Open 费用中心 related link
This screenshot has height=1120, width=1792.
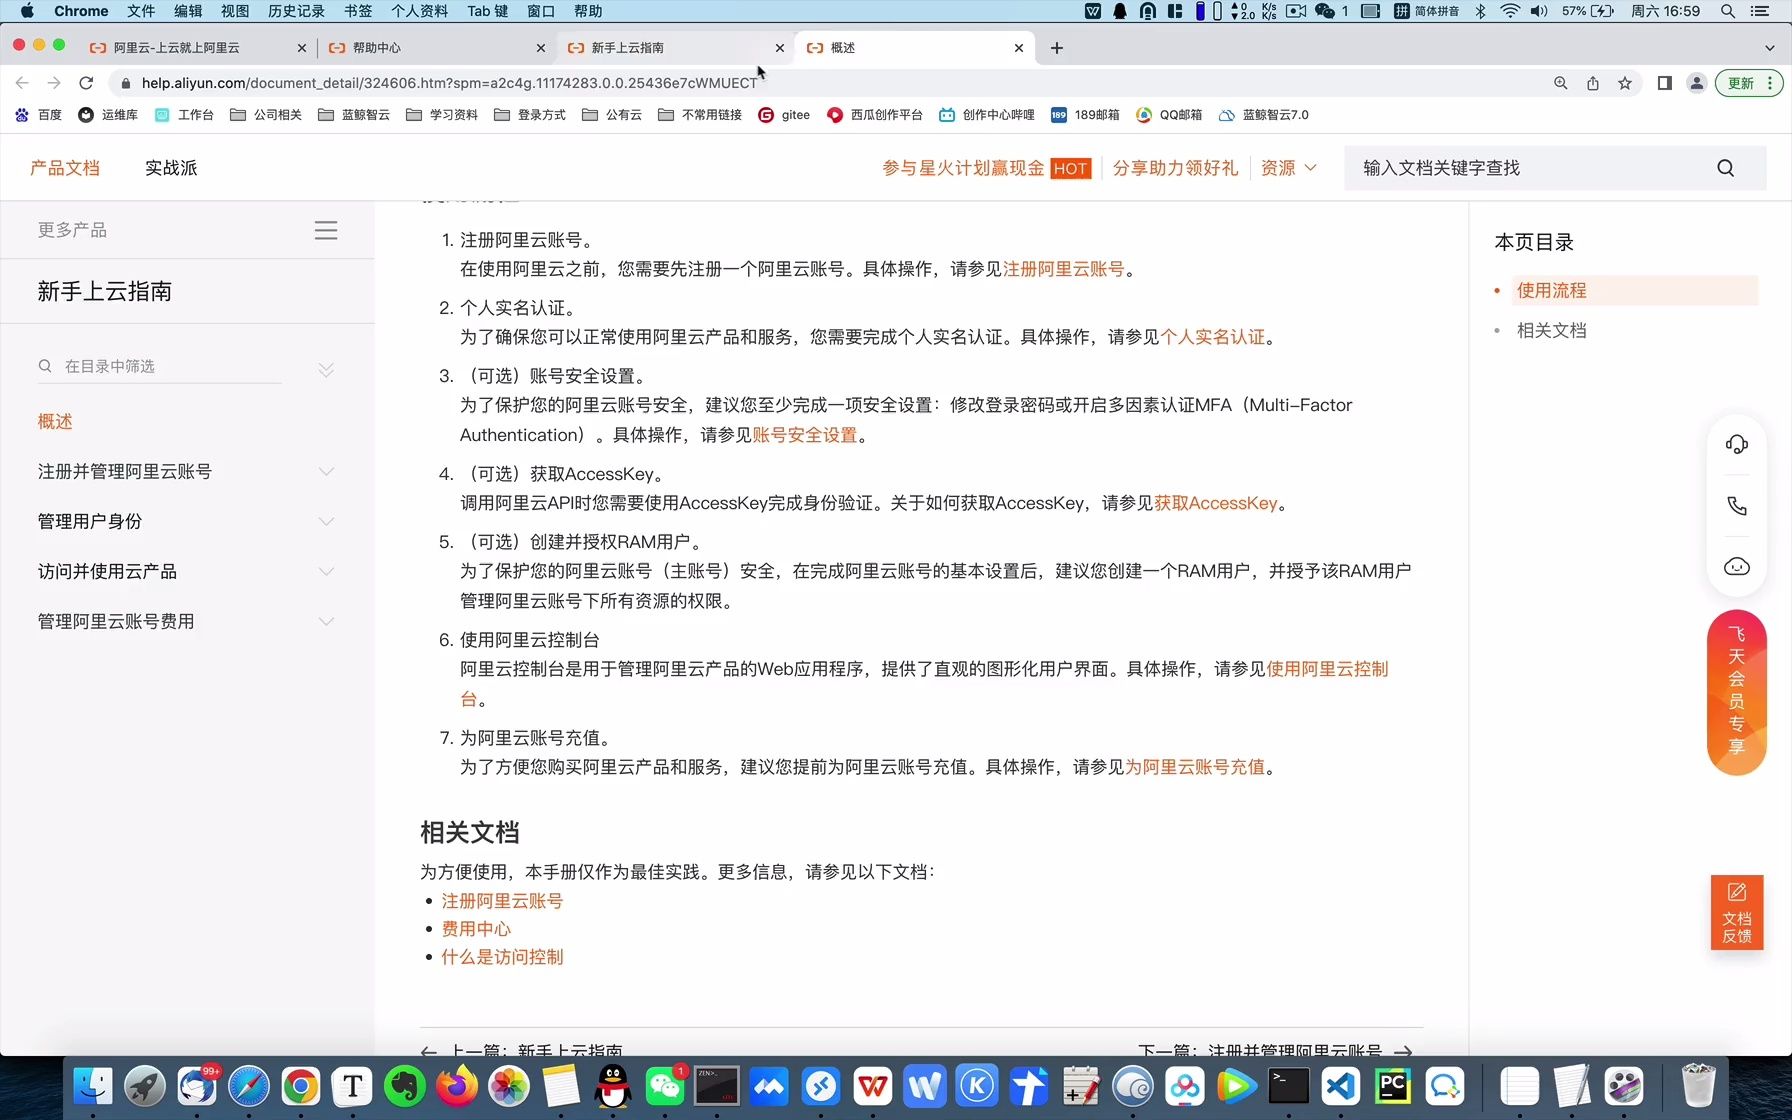[x=476, y=929]
